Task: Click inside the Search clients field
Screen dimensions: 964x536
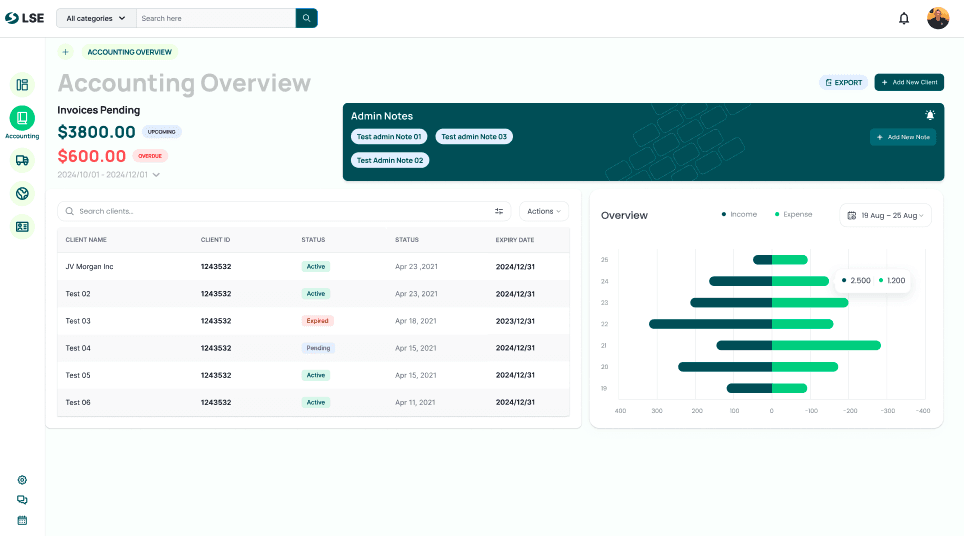Action: point(280,211)
